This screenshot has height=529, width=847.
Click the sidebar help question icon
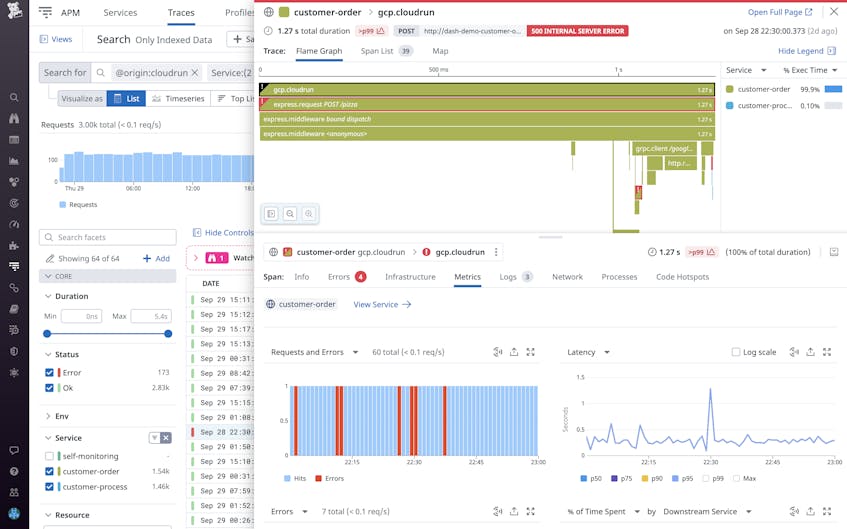[x=14, y=471]
